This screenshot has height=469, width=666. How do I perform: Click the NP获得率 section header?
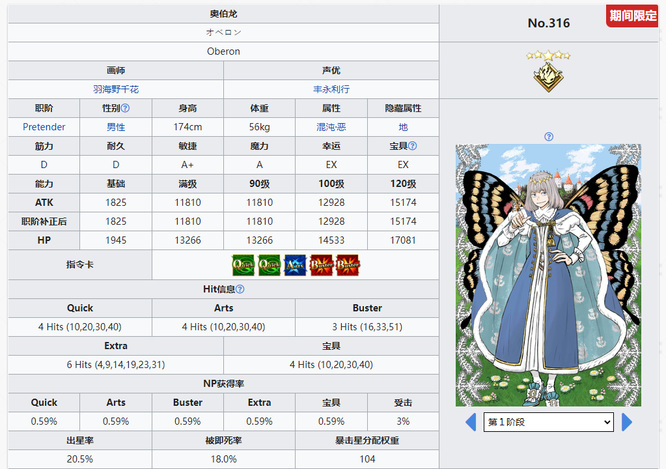click(223, 384)
